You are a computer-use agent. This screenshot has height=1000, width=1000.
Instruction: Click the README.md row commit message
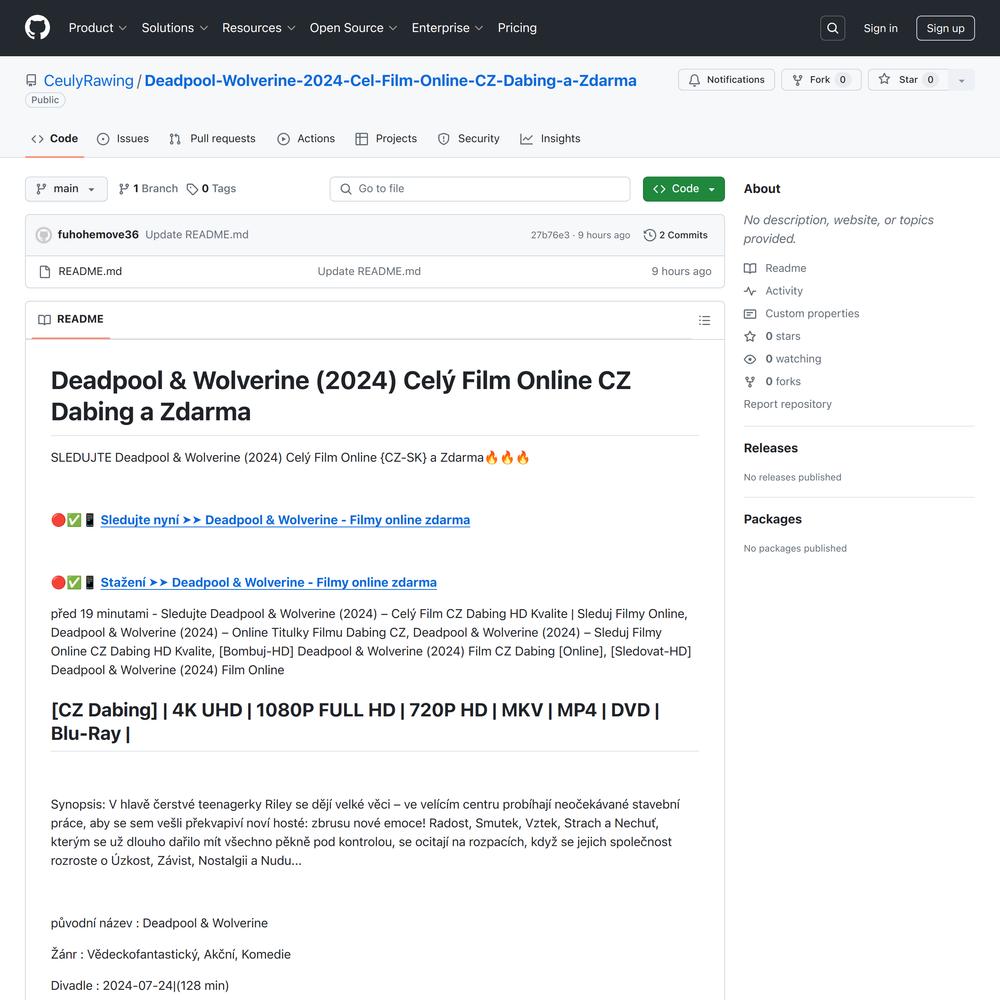(x=369, y=272)
